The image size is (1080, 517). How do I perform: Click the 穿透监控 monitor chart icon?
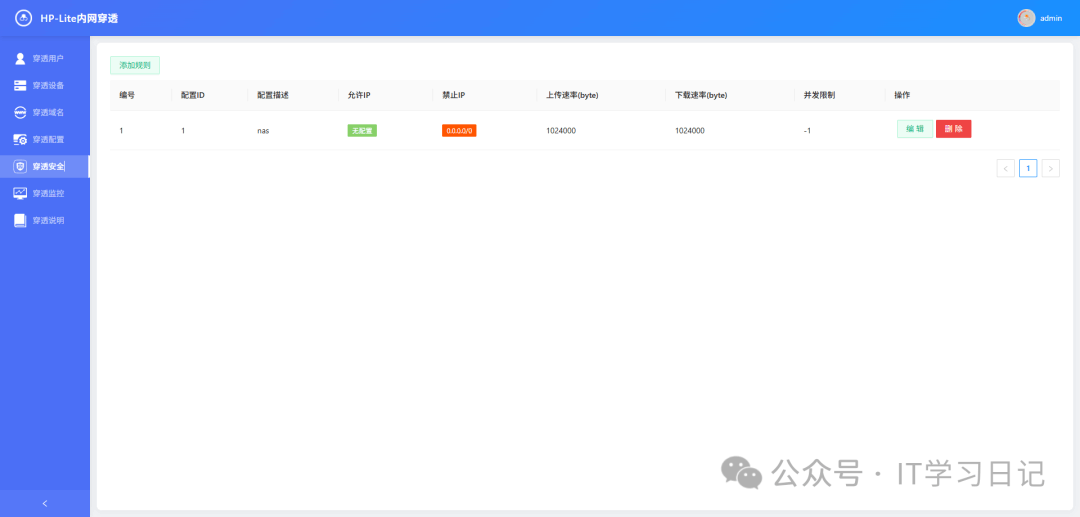click(x=20, y=193)
